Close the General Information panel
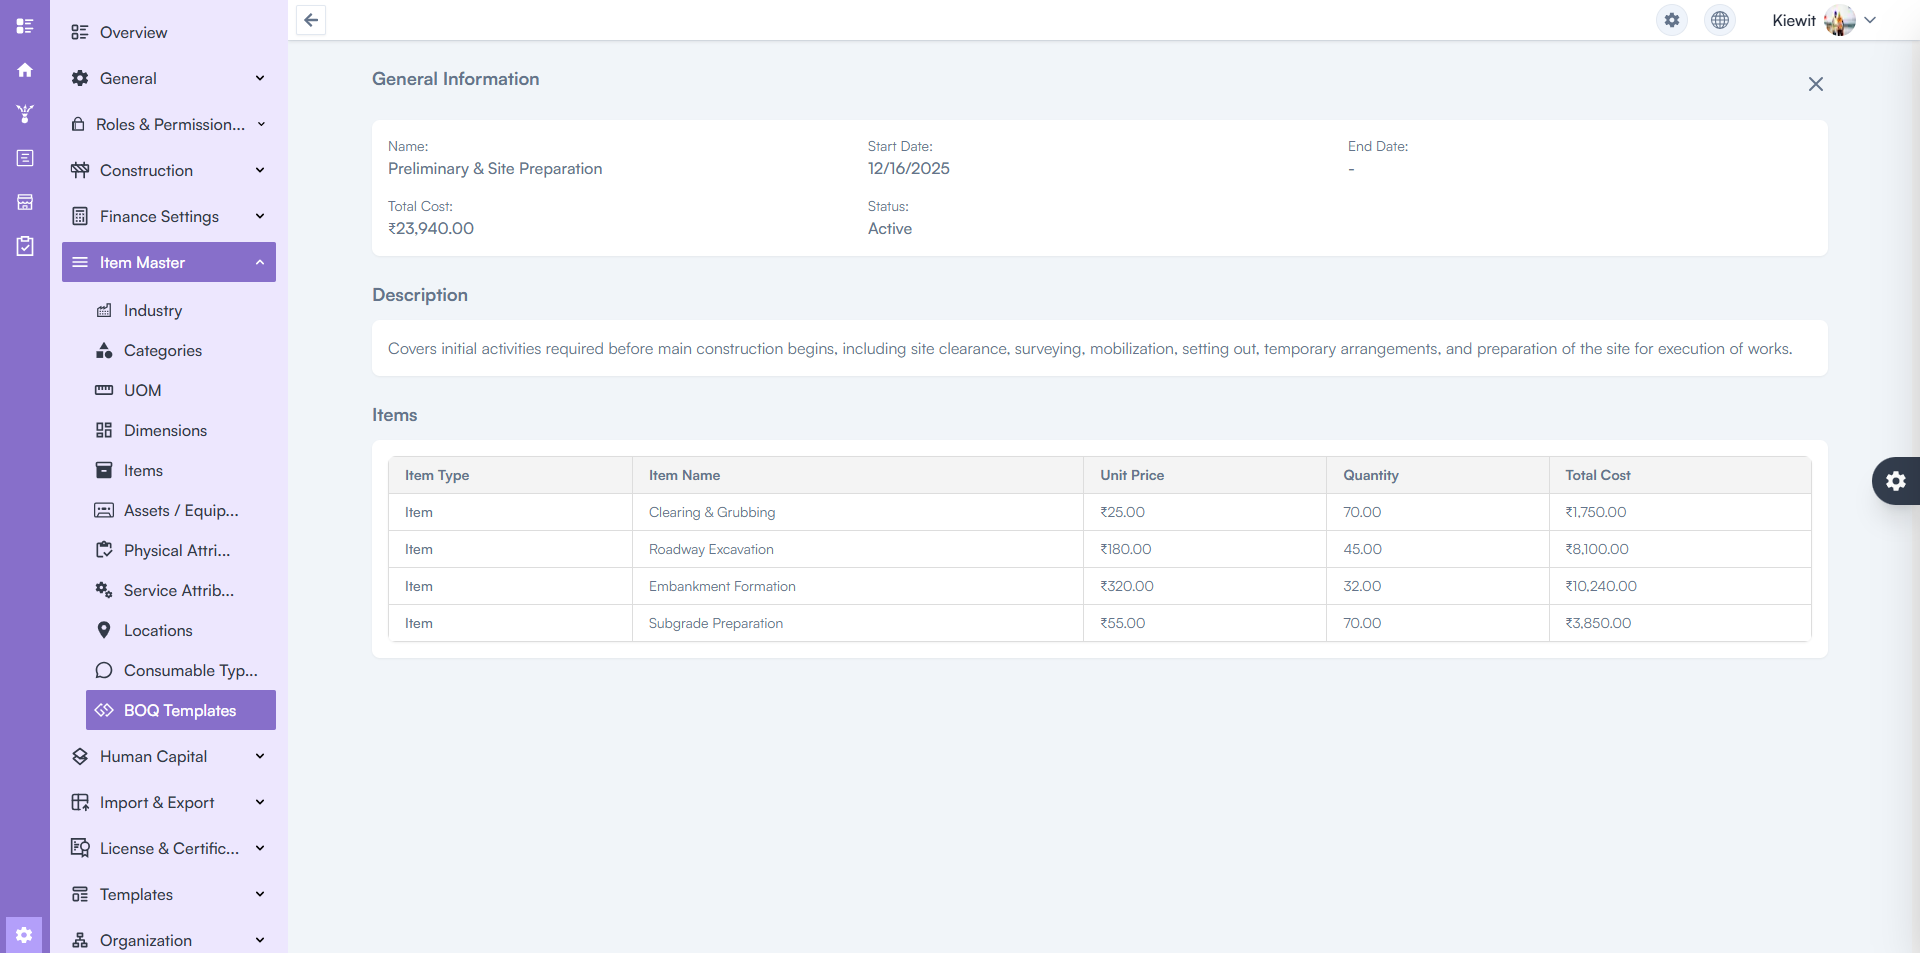1920x953 pixels. (x=1815, y=84)
